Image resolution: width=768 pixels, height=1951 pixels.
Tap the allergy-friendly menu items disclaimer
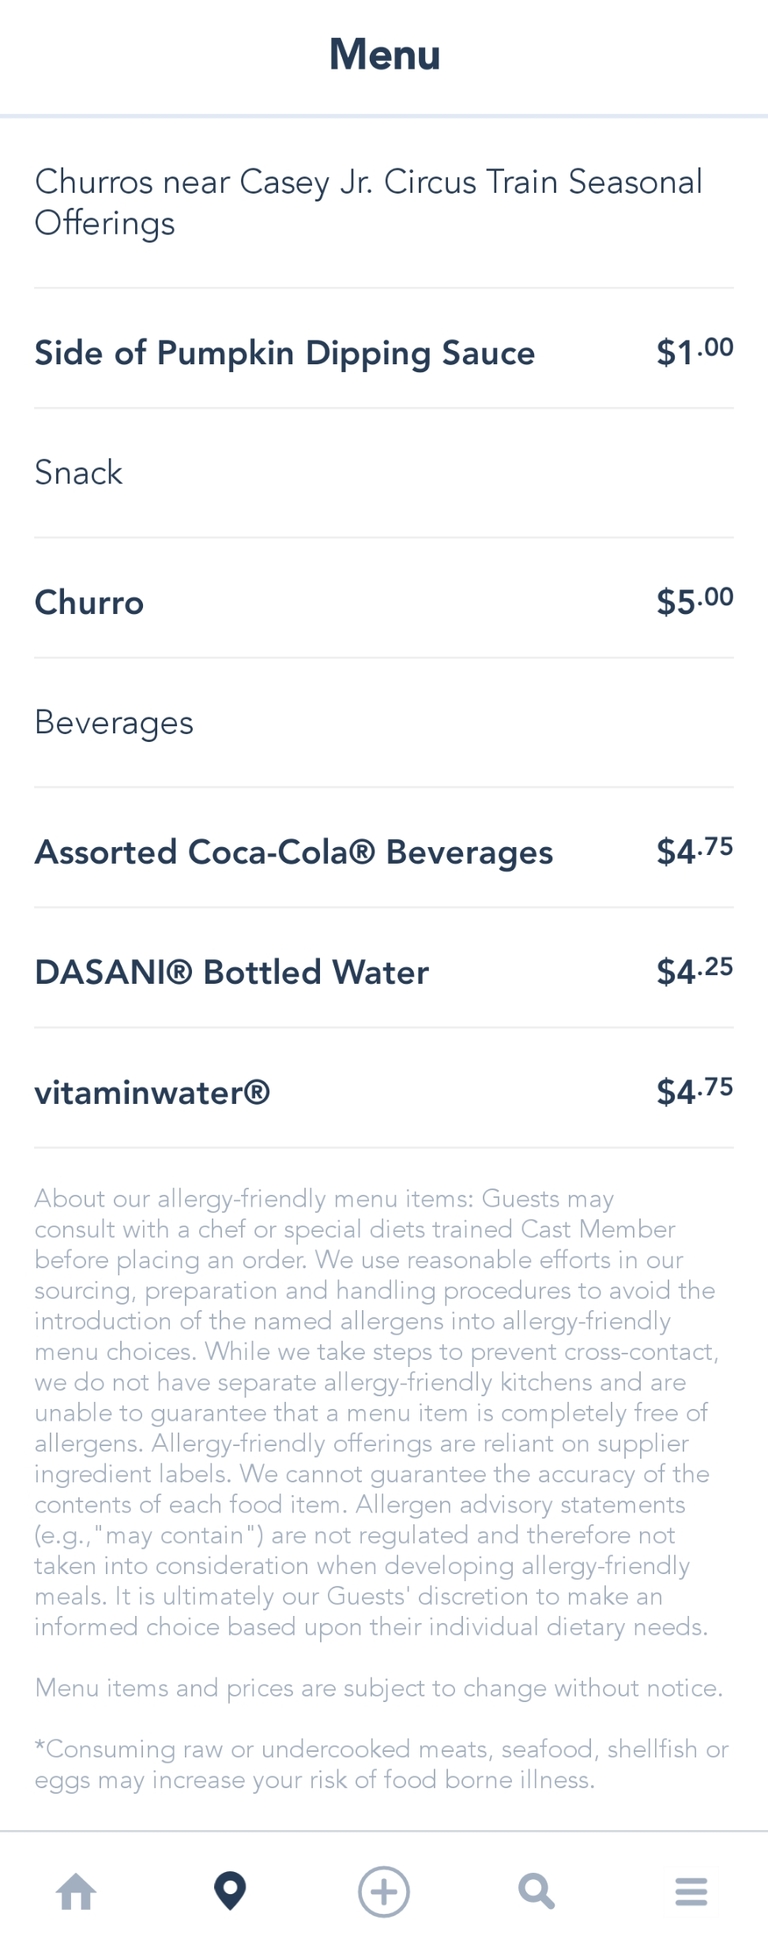coord(375,1412)
